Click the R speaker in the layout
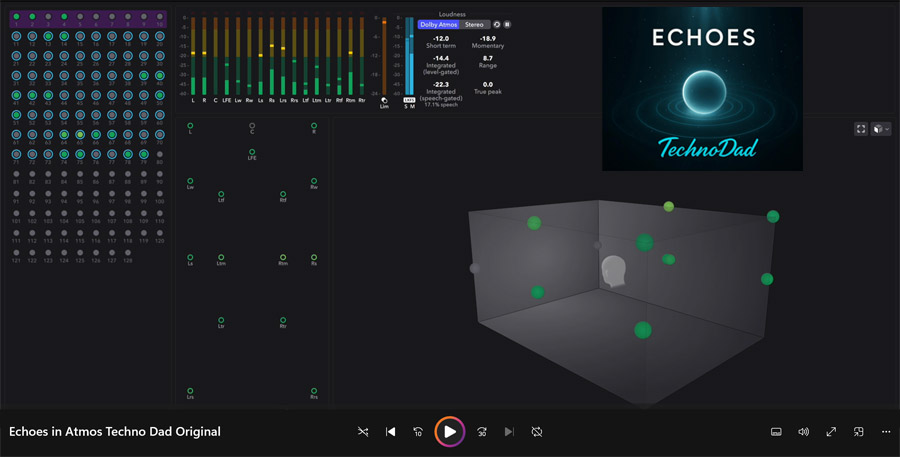Image resolution: width=900 pixels, height=457 pixels. 314,126
